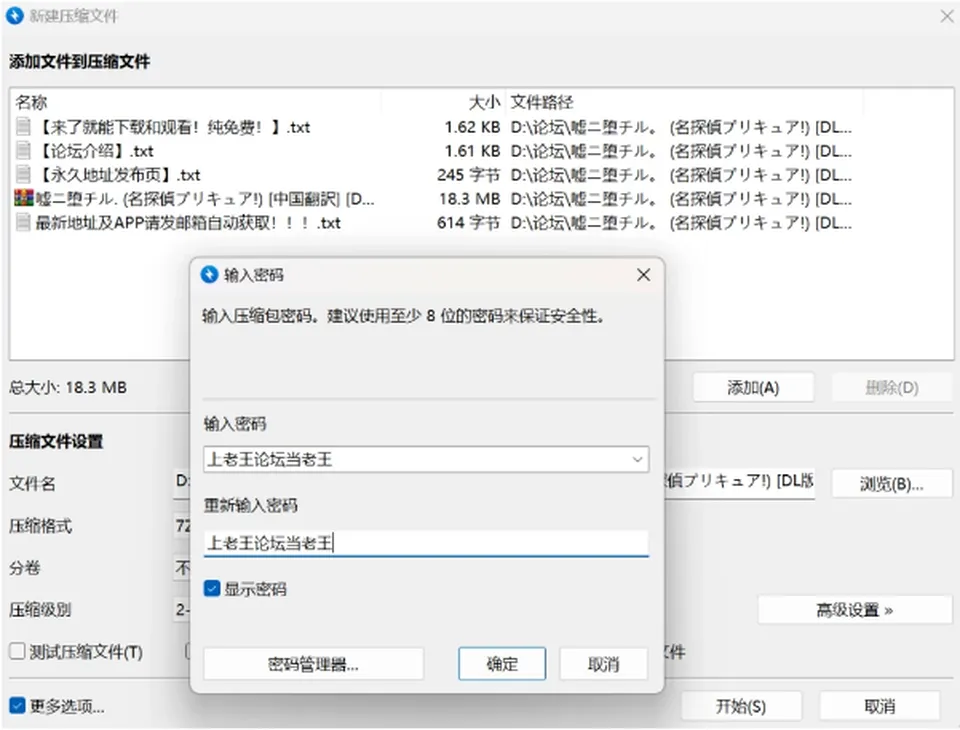Click the 添加(A) button

pos(754,388)
